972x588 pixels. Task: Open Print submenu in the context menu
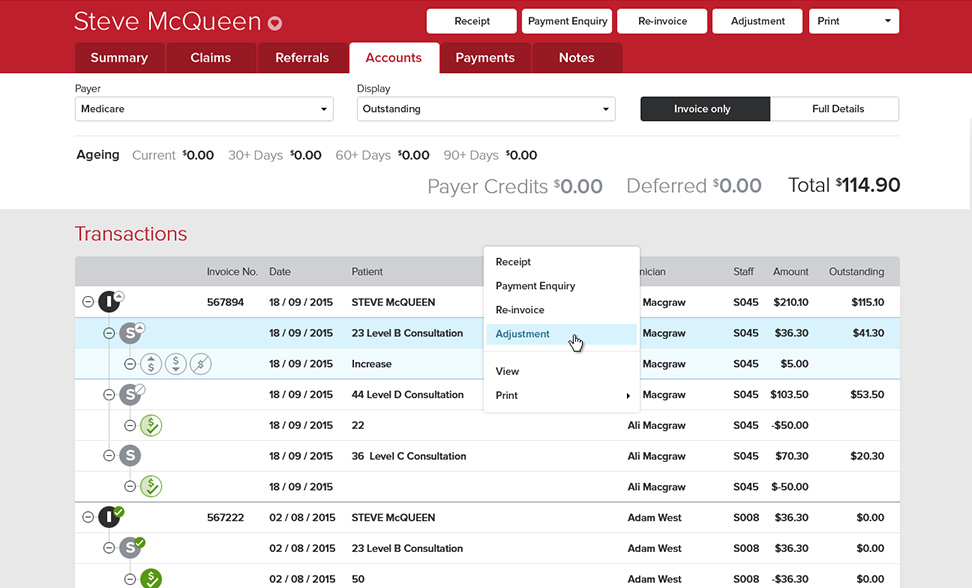coord(560,396)
